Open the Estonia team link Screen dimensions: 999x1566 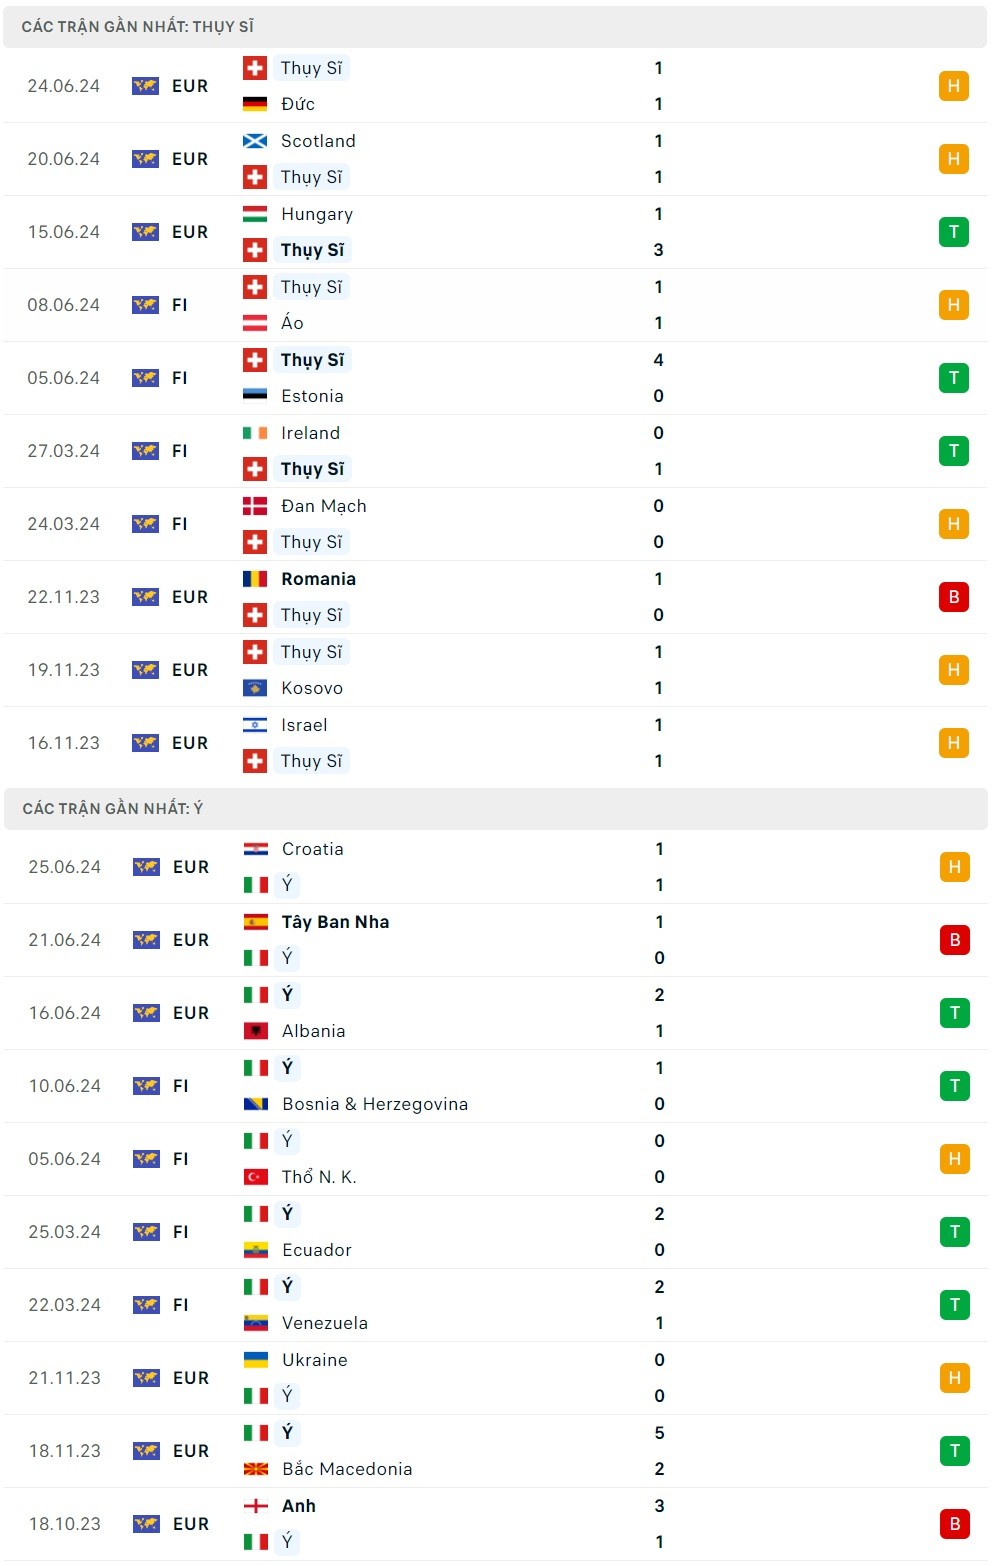pyautogui.click(x=312, y=396)
